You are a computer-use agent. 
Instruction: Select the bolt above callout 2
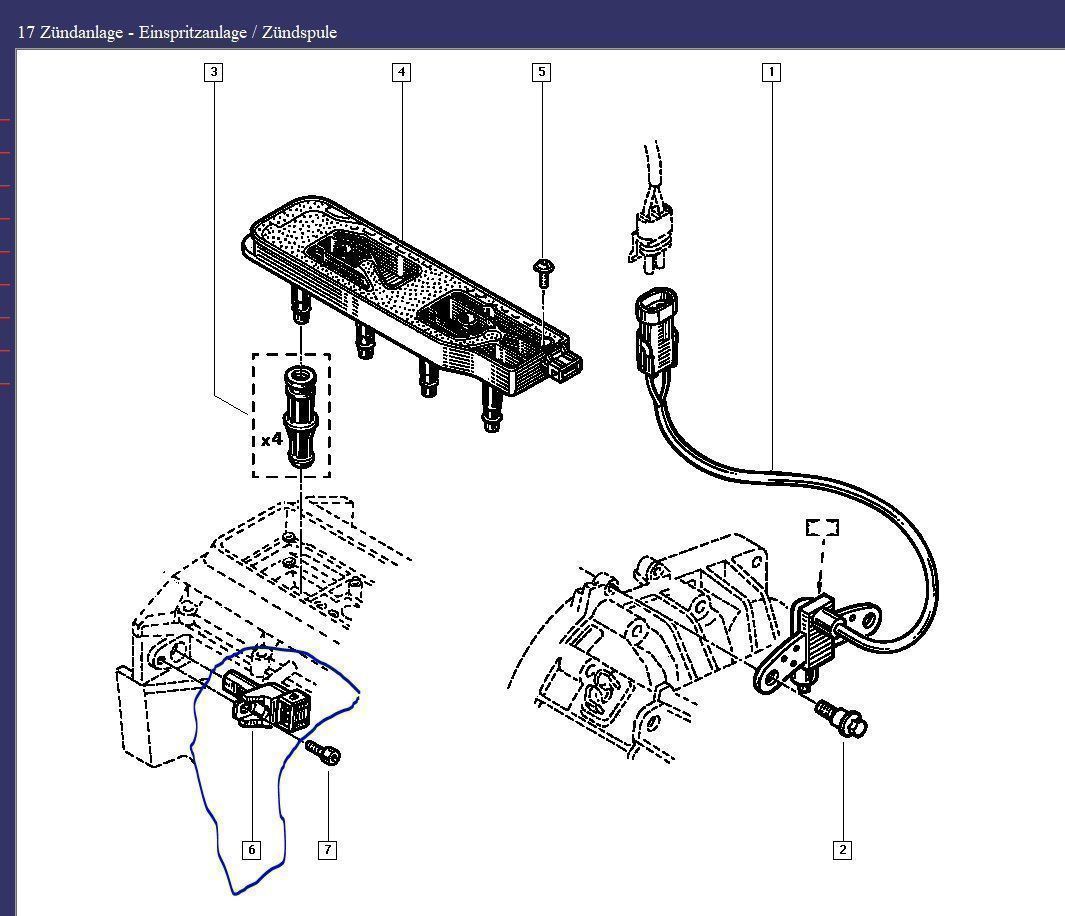tap(842, 717)
